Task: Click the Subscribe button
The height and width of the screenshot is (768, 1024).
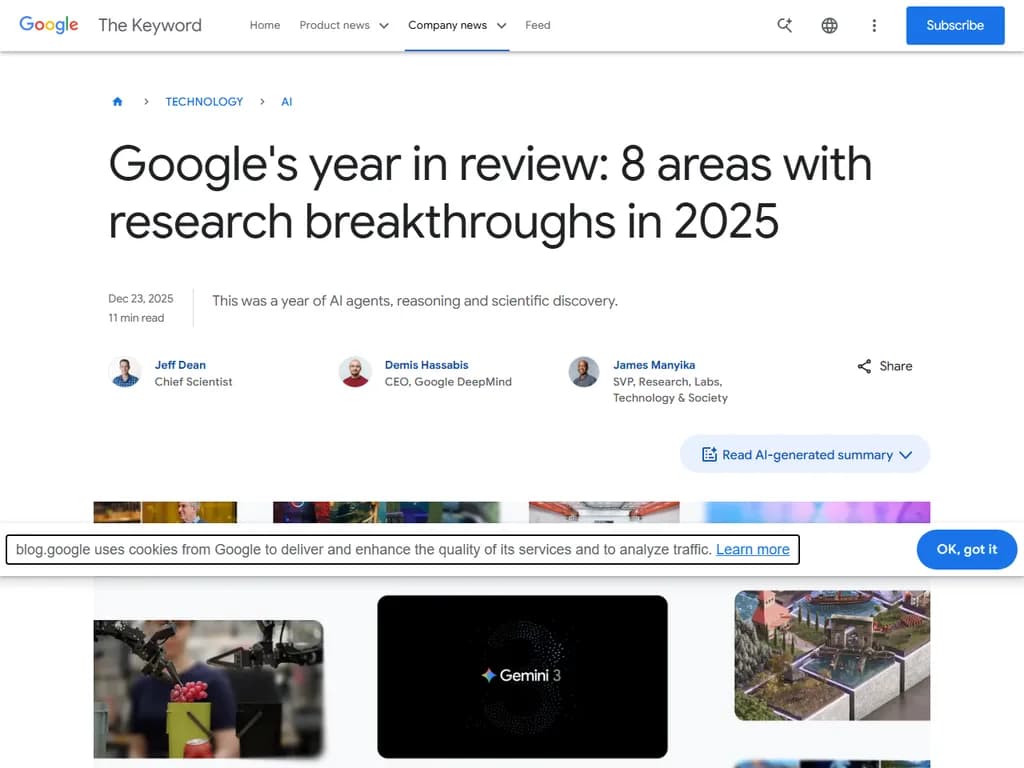Action: pos(954,25)
